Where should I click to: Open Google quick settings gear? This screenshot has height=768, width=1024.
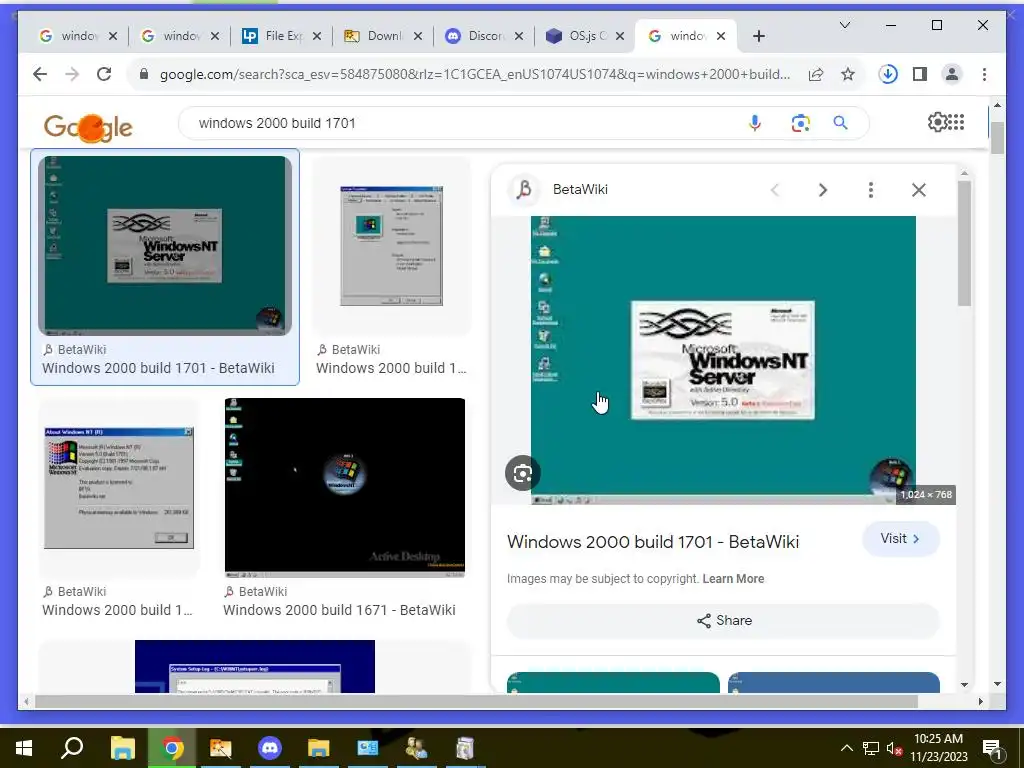(936, 122)
